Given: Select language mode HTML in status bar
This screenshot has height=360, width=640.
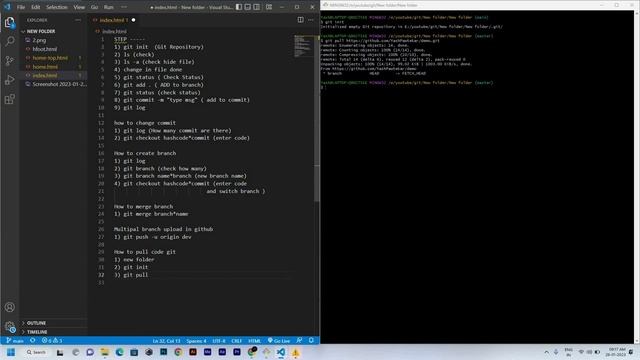Looking at the screenshot, I should (x=255, y=340).
